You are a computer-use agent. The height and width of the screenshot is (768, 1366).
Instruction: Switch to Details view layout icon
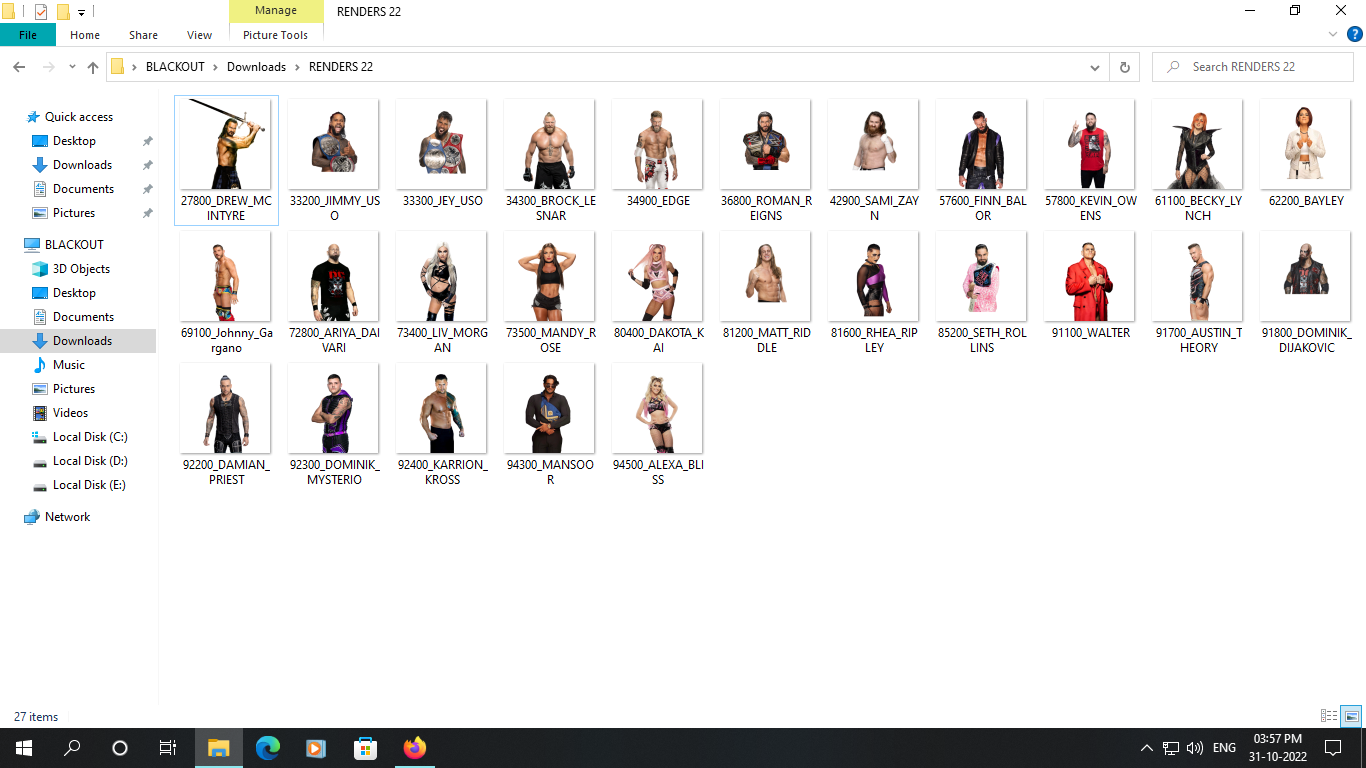(x=1329, y=716)
